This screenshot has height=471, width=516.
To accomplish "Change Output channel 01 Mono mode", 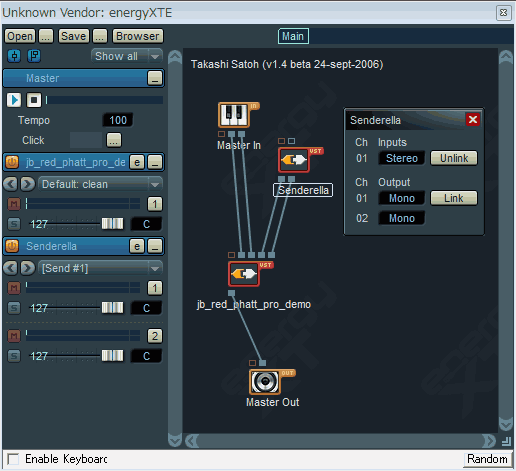I will click(x=402, y=198).
